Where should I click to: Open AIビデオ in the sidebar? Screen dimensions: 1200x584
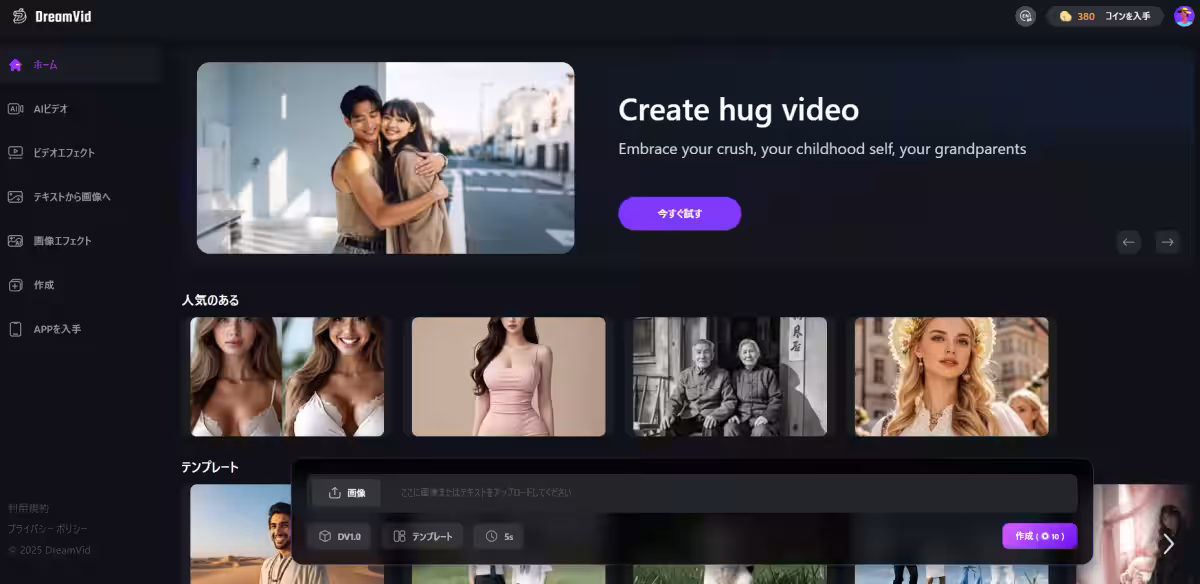(50, 109)
